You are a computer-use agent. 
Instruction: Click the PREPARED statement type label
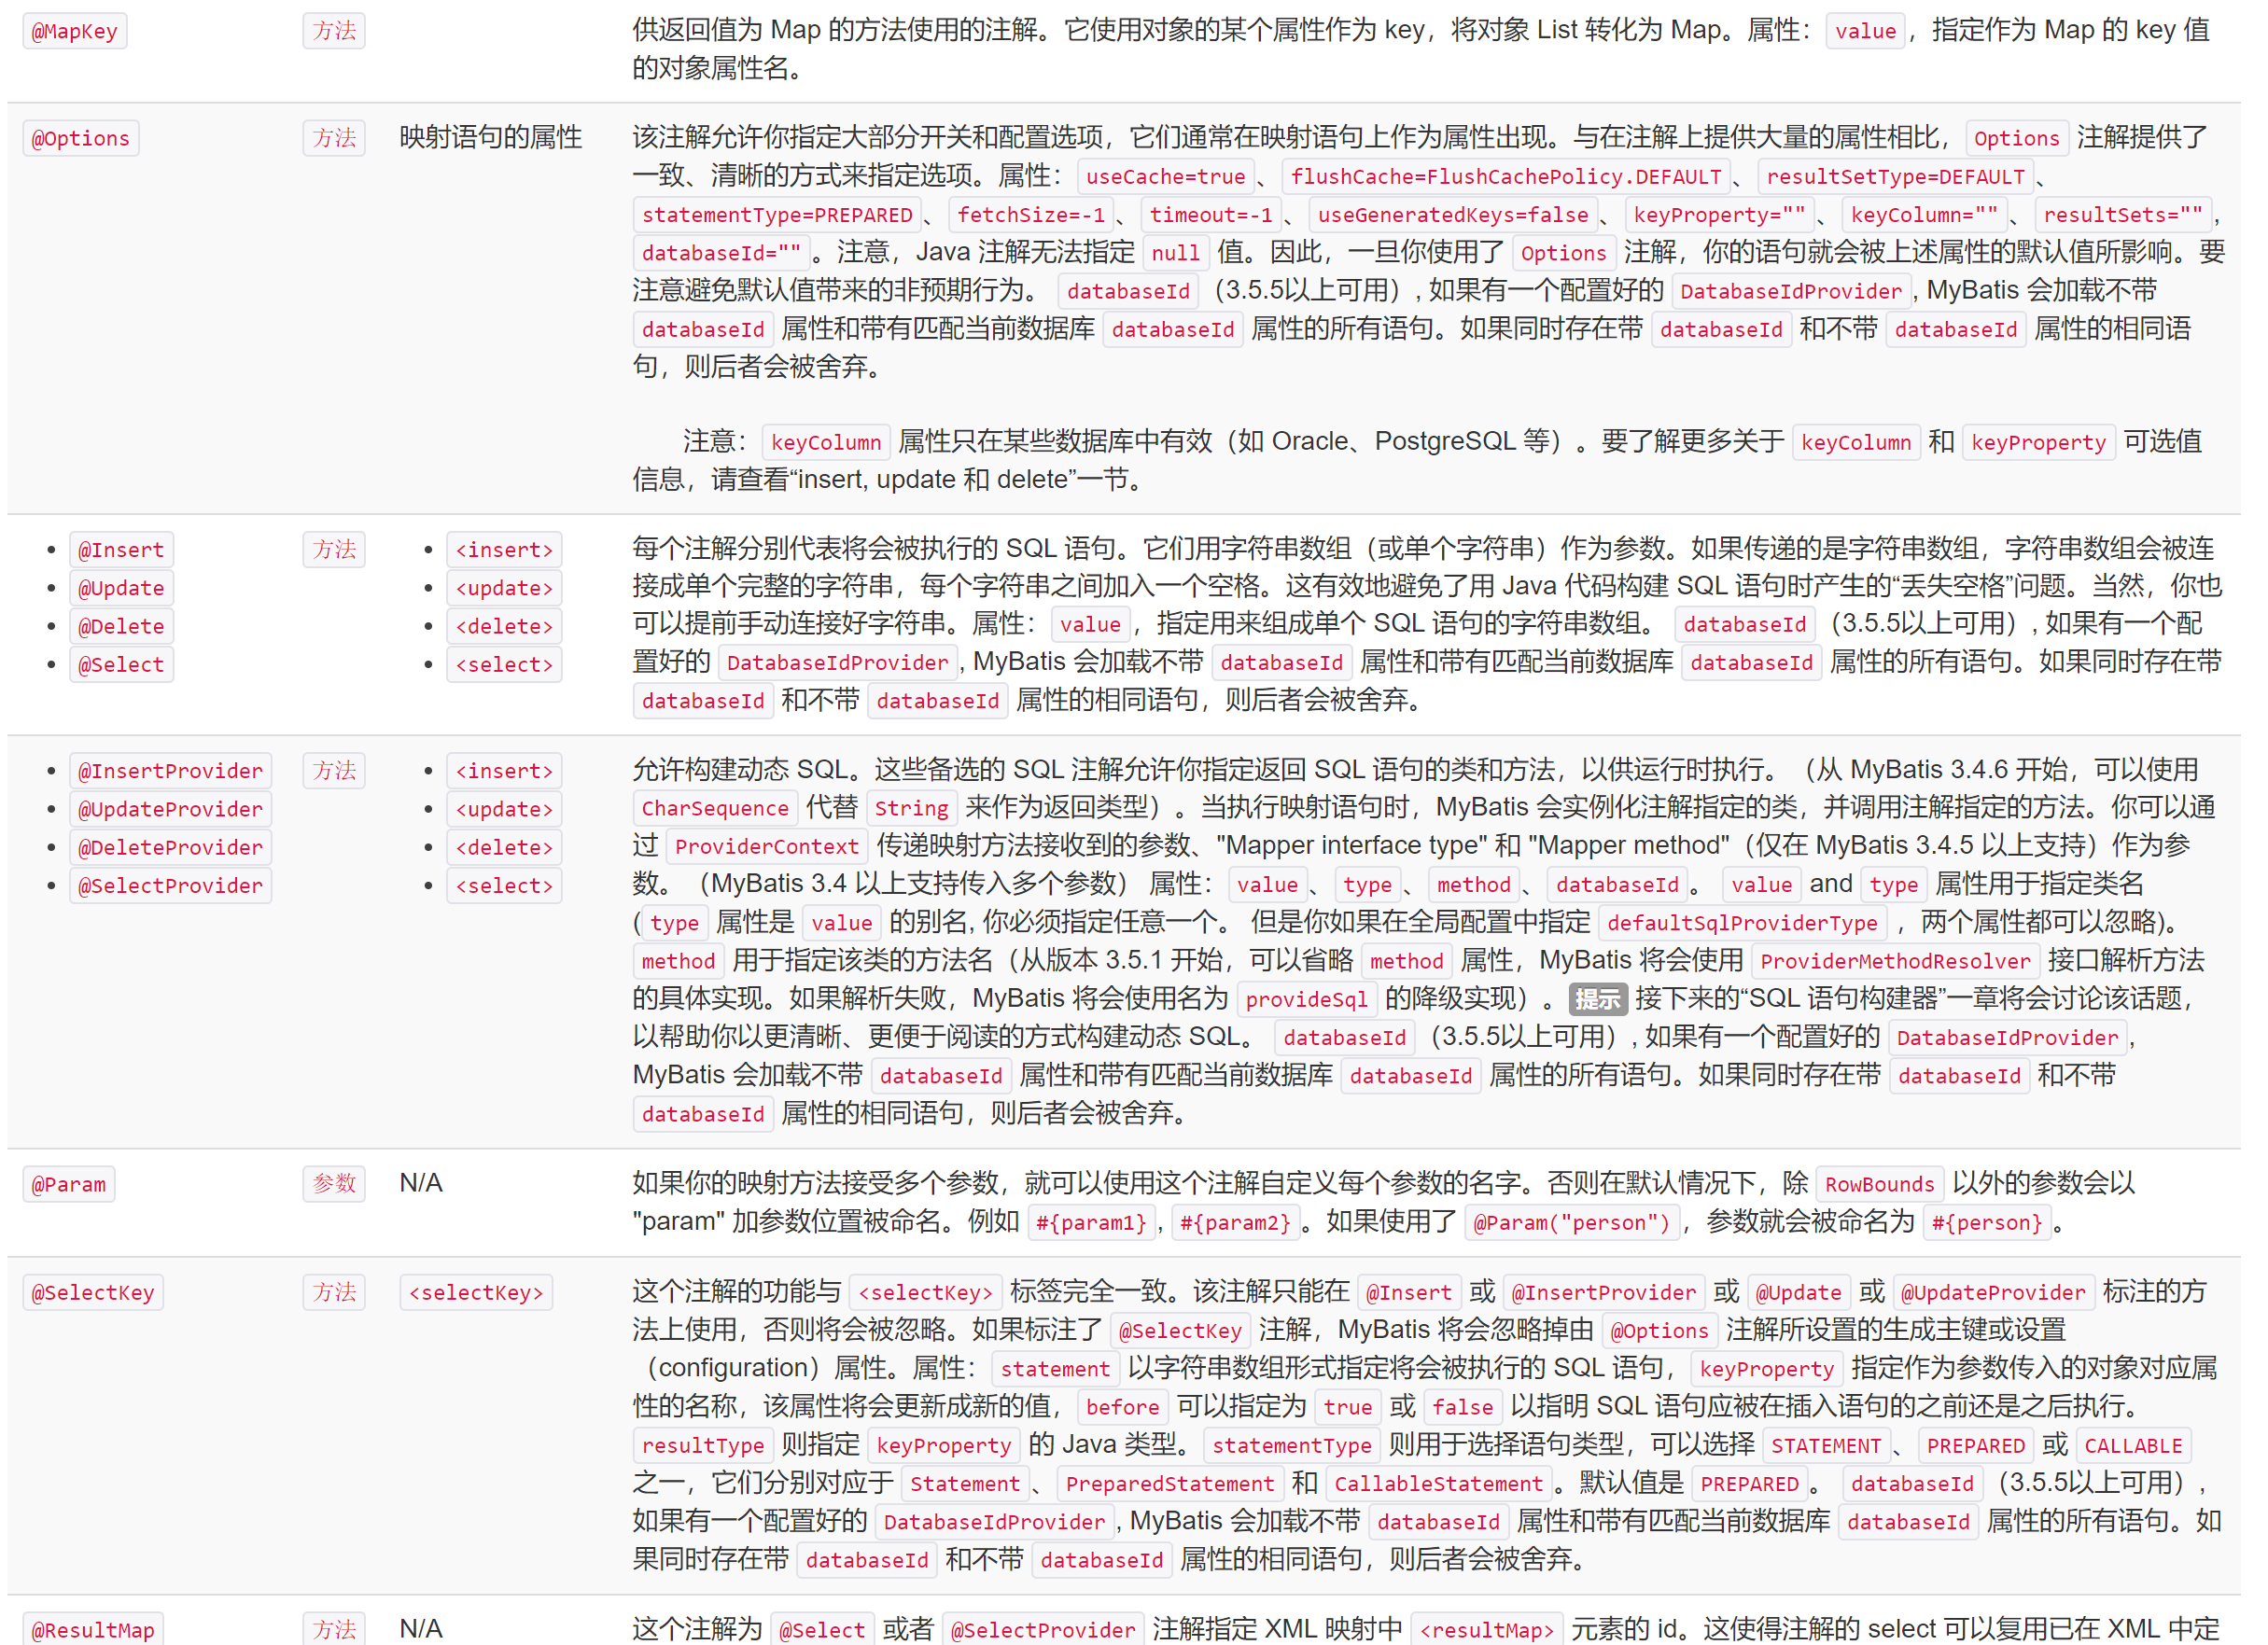point(1975,1445)
